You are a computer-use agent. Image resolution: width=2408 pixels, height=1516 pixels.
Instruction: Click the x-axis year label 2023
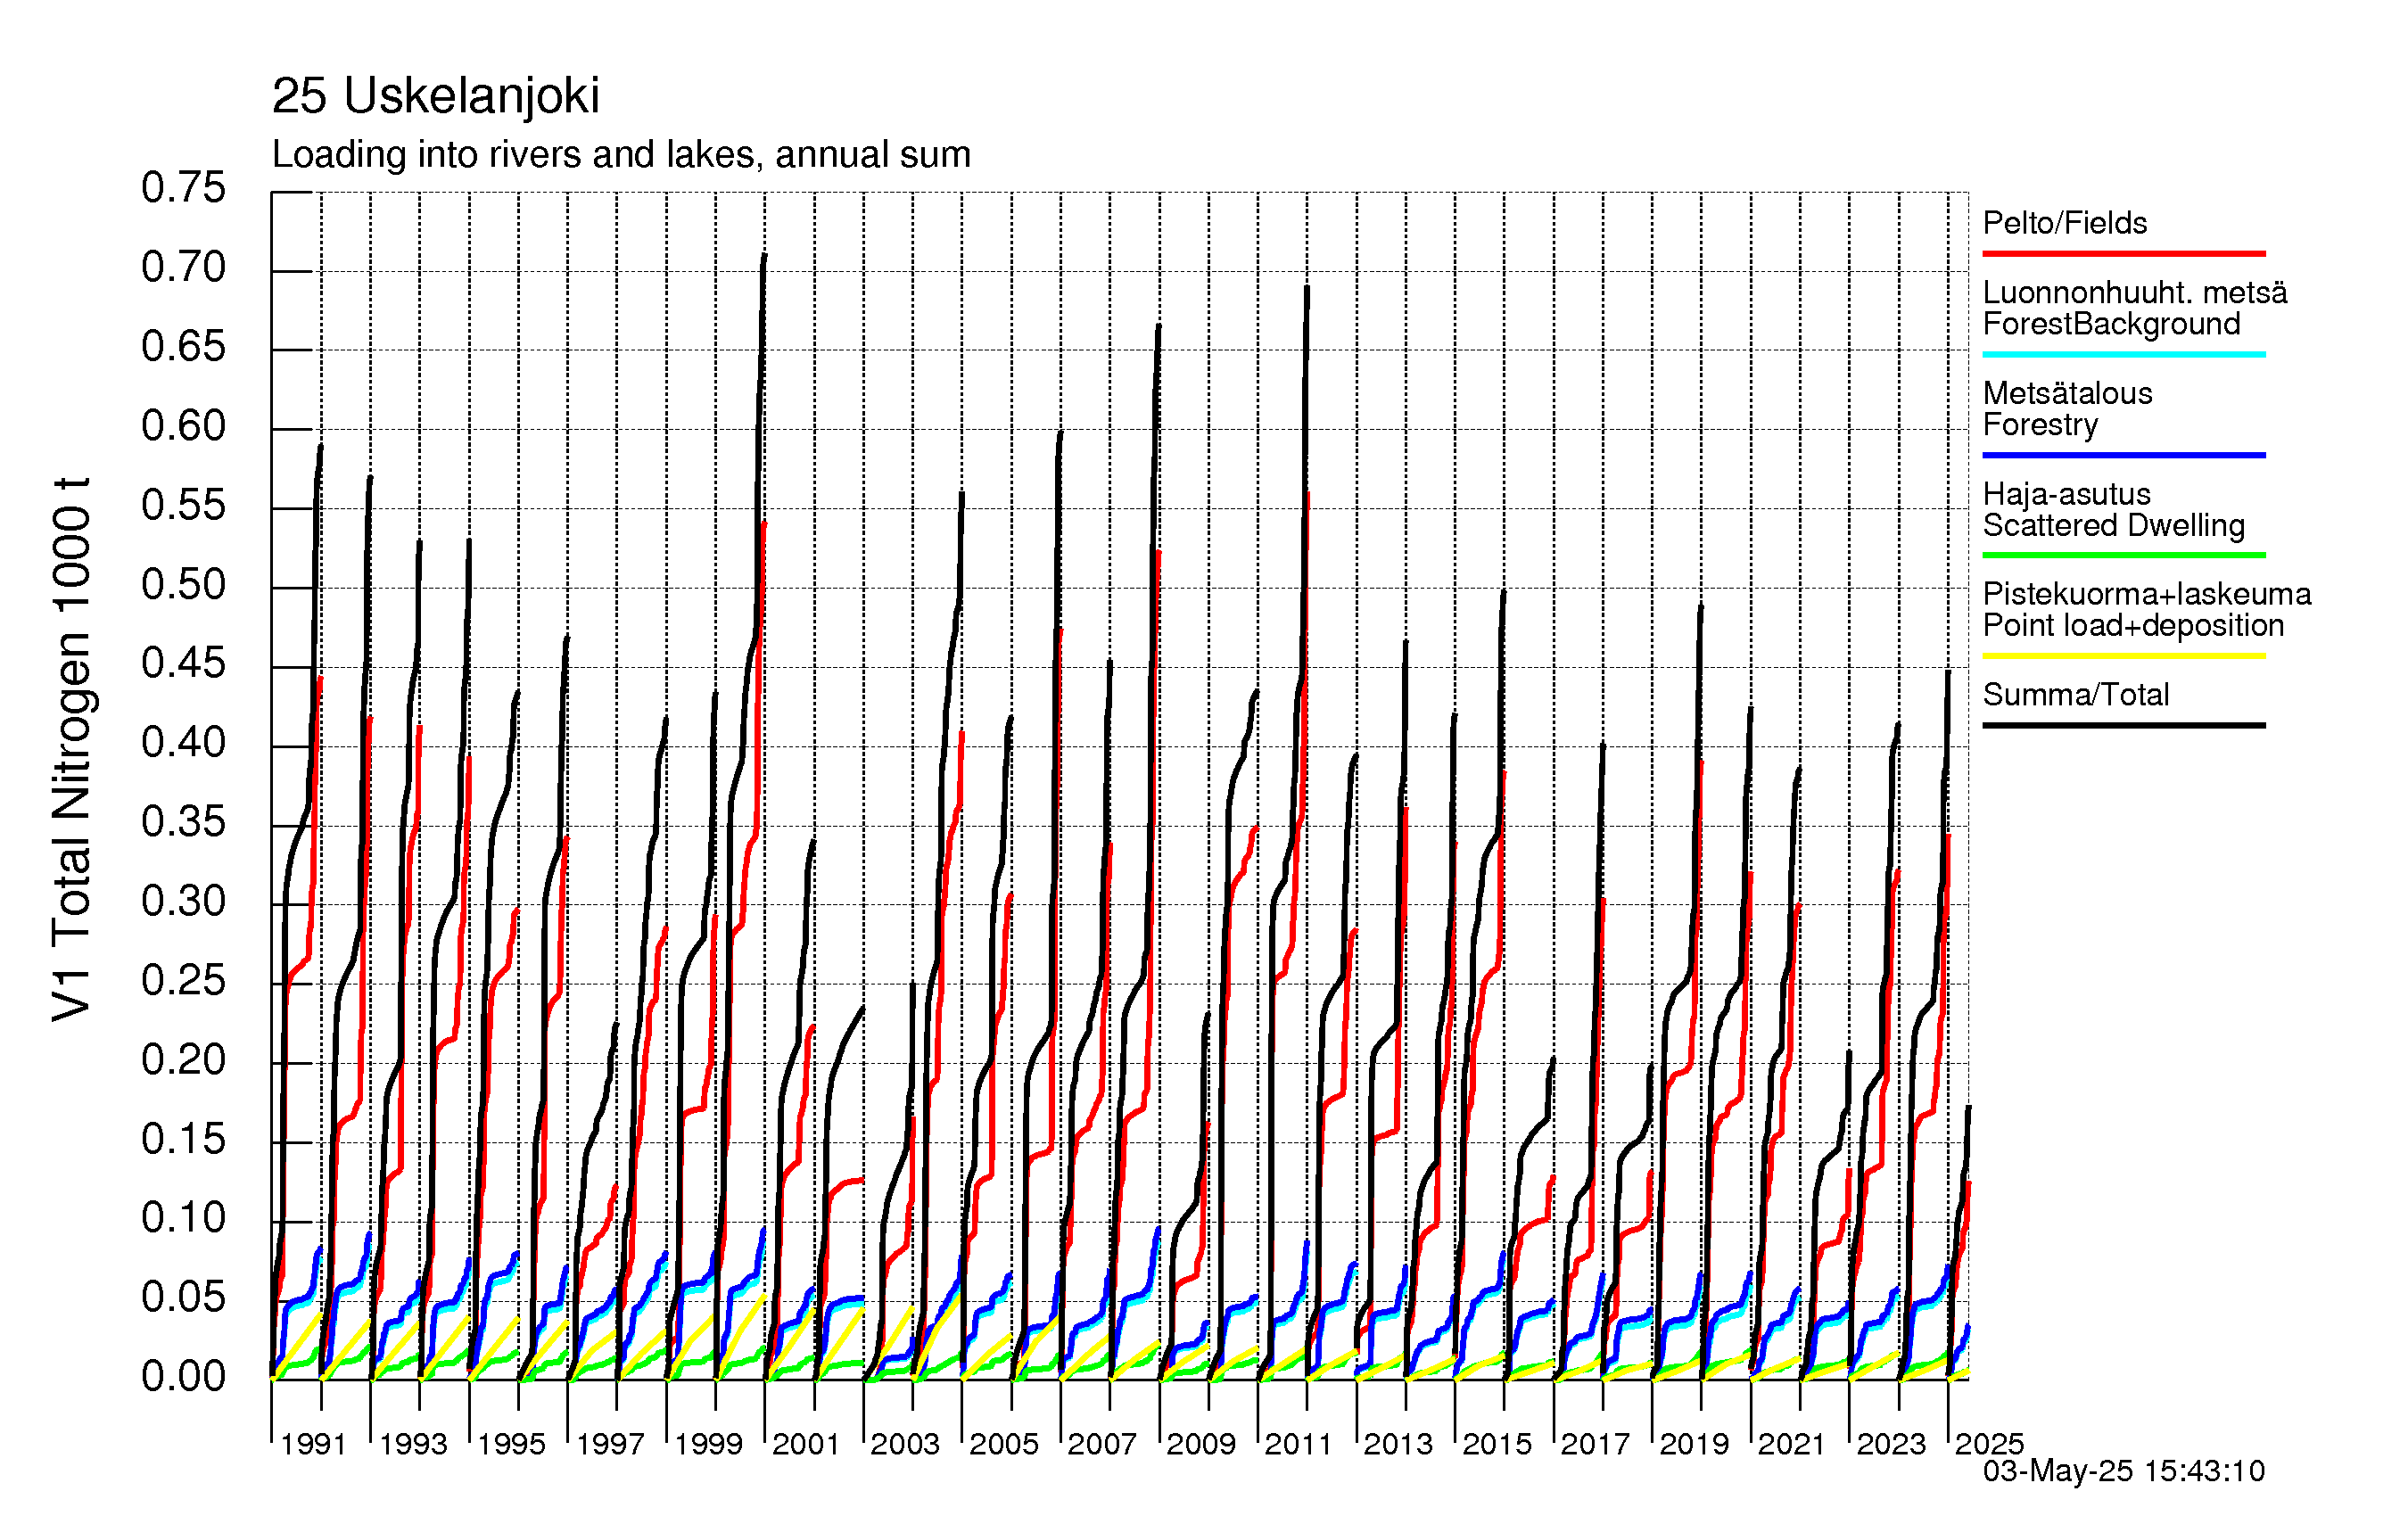[x=1891, y=1444]
